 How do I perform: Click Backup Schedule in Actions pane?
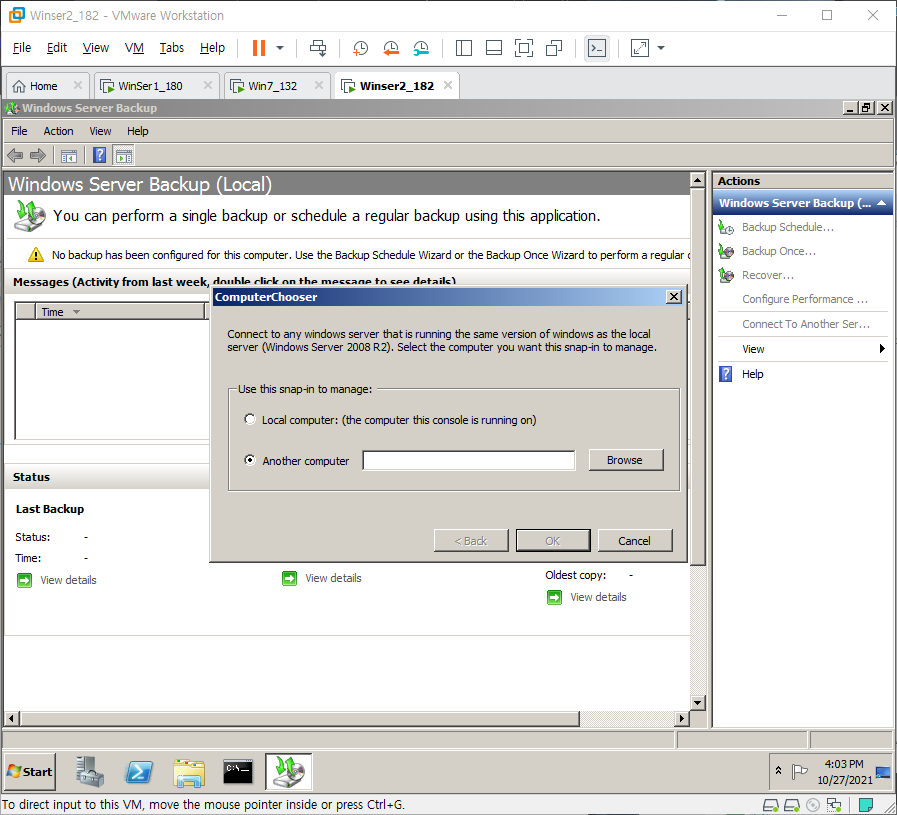click(788, 227)
